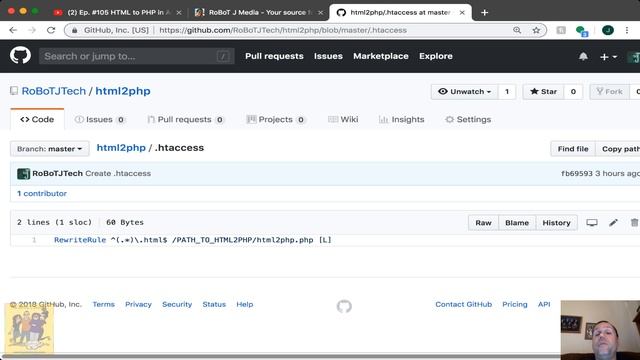Image resolution: width=640 pixels, height=360 pixels.
Task: Open the Security footer link
Action: pyautogui.click(x=177, y=304)
